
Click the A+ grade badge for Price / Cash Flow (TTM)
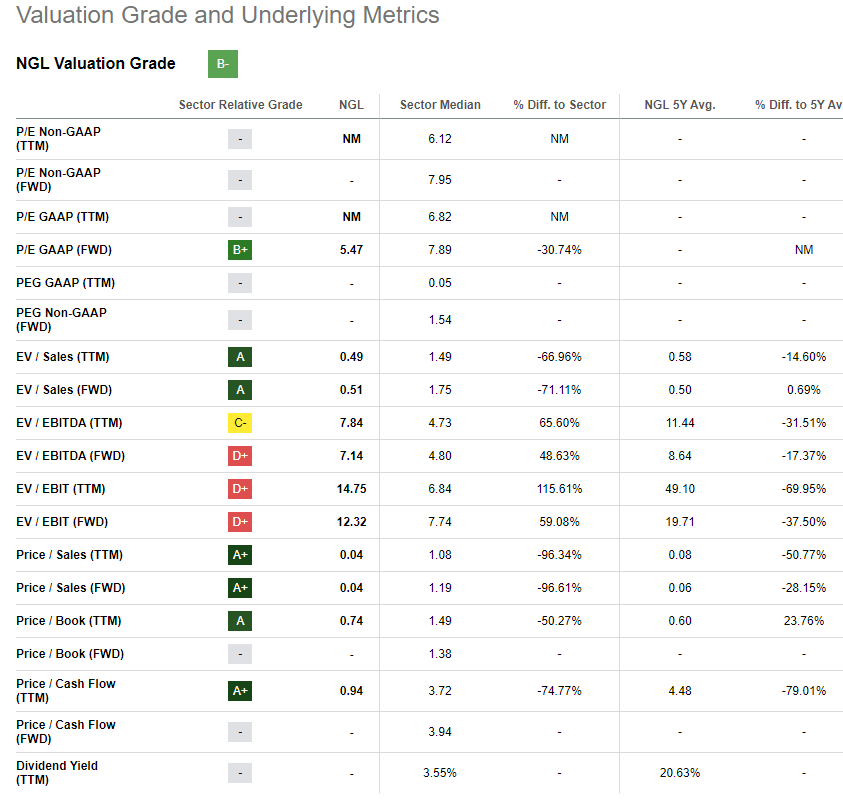(x=240, y=690)
